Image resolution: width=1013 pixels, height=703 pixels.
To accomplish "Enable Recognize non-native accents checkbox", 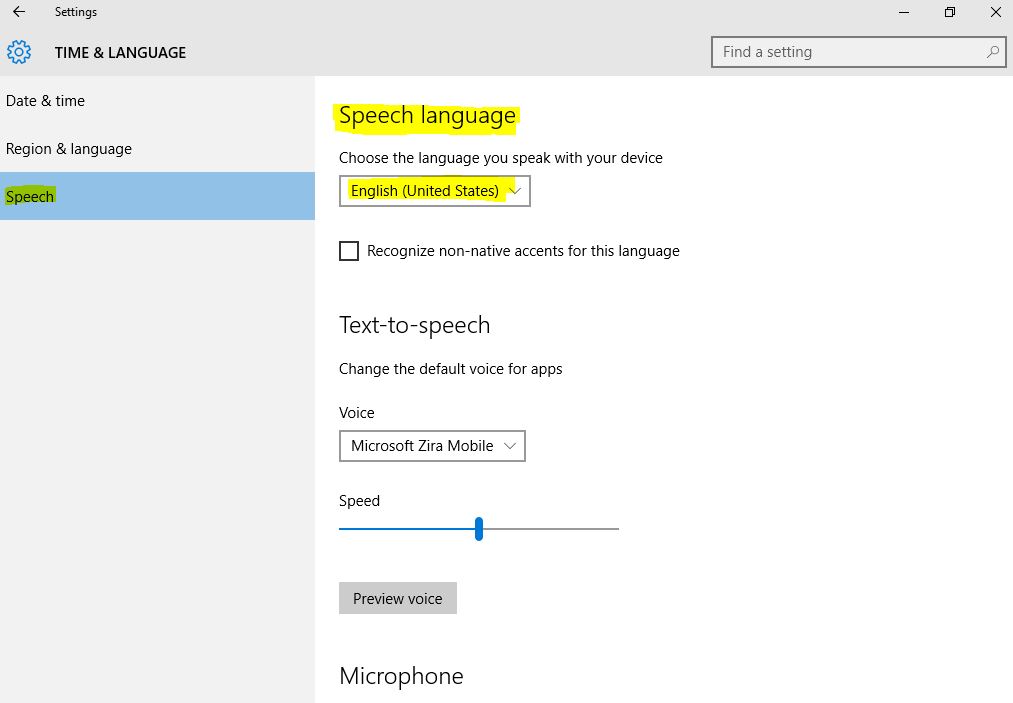I will pyautogui.click(x=349, y=251).
